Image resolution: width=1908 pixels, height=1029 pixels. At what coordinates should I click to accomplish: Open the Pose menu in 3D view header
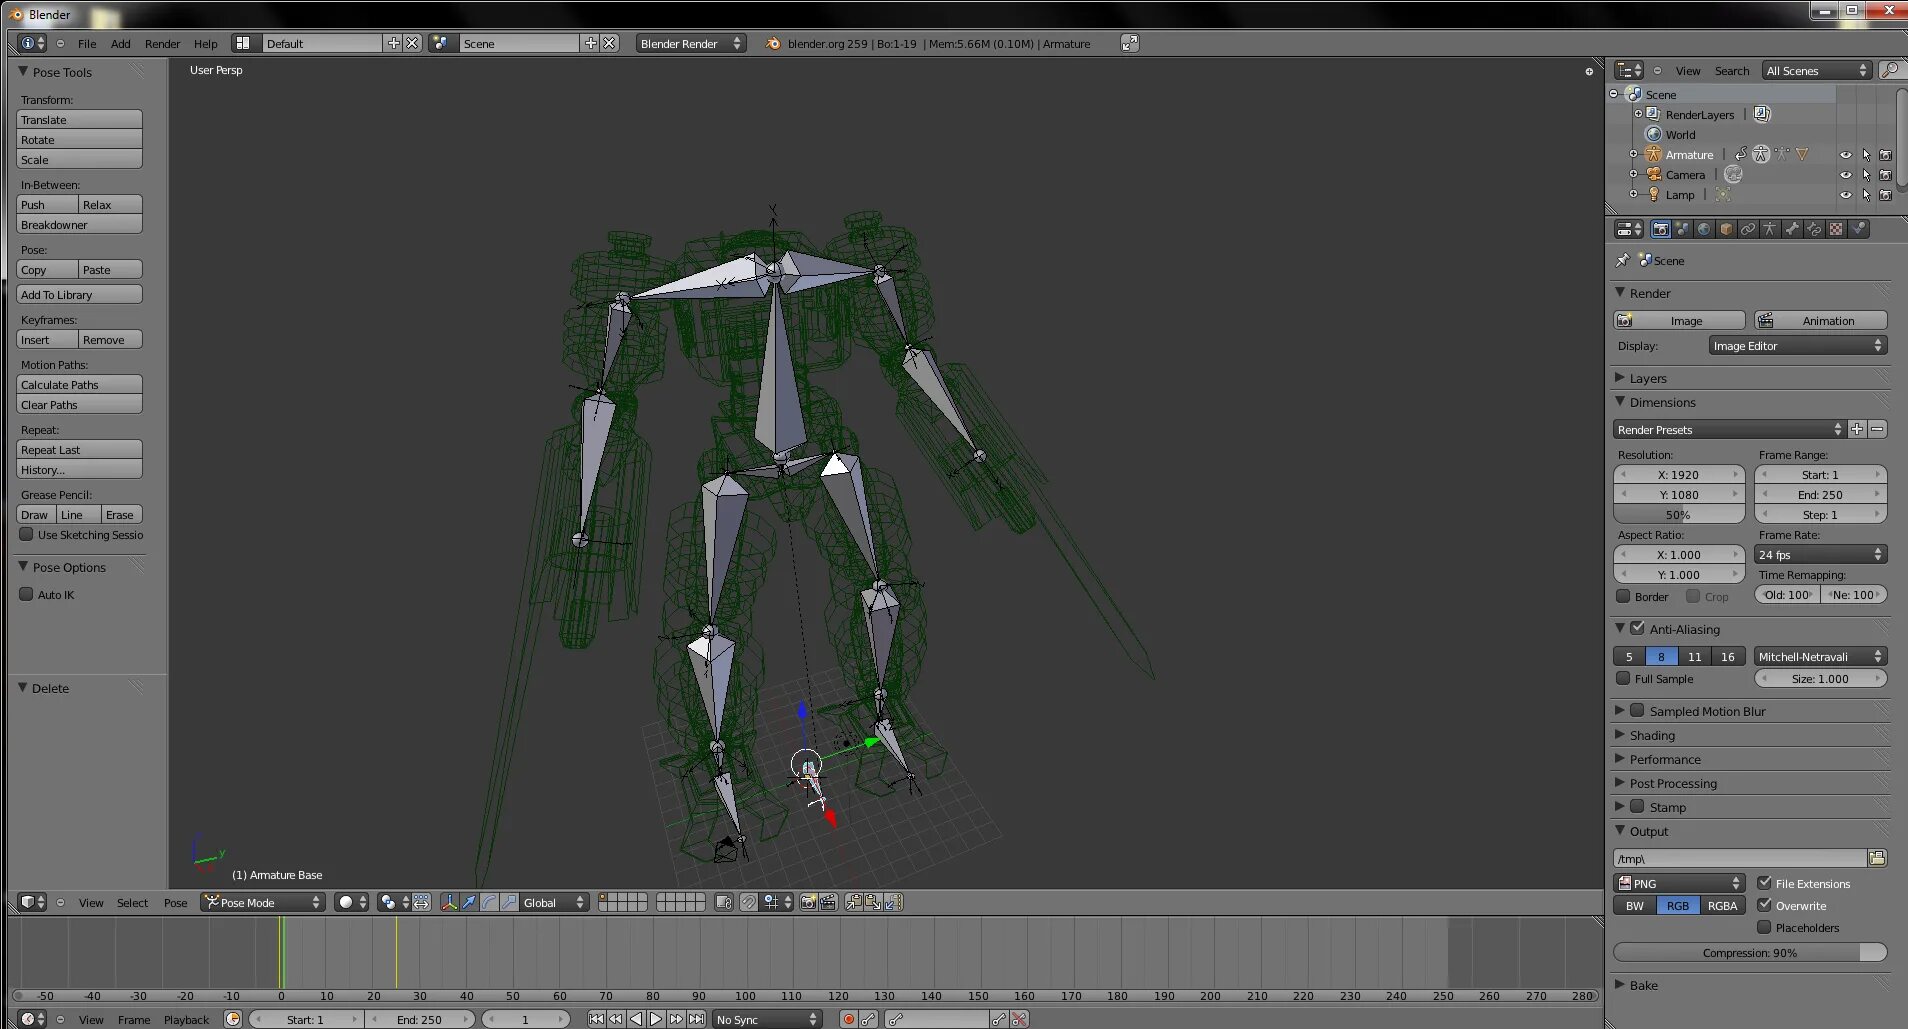pyautogui.click(x=175, y=903)
